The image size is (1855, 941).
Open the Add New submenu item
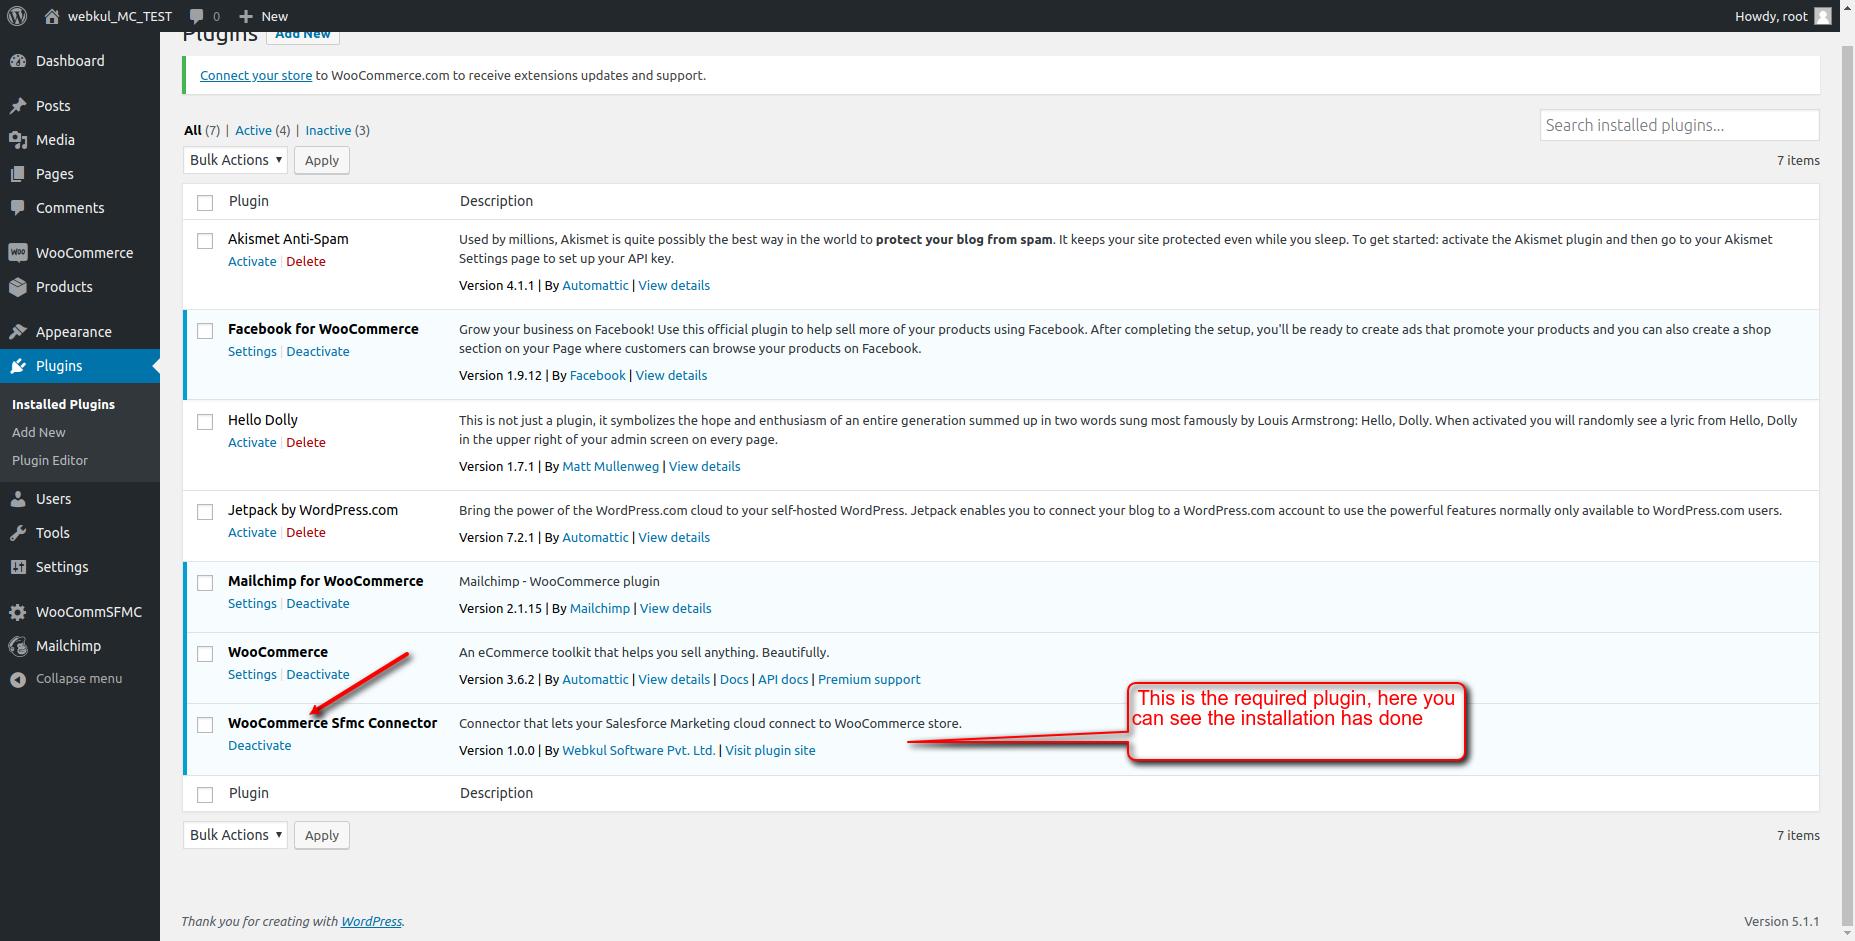[x=39, y=432]
